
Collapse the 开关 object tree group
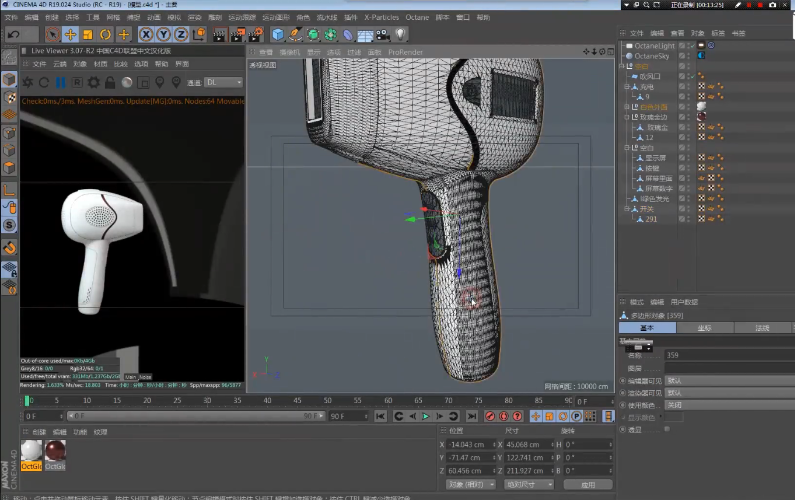[627, 209]
